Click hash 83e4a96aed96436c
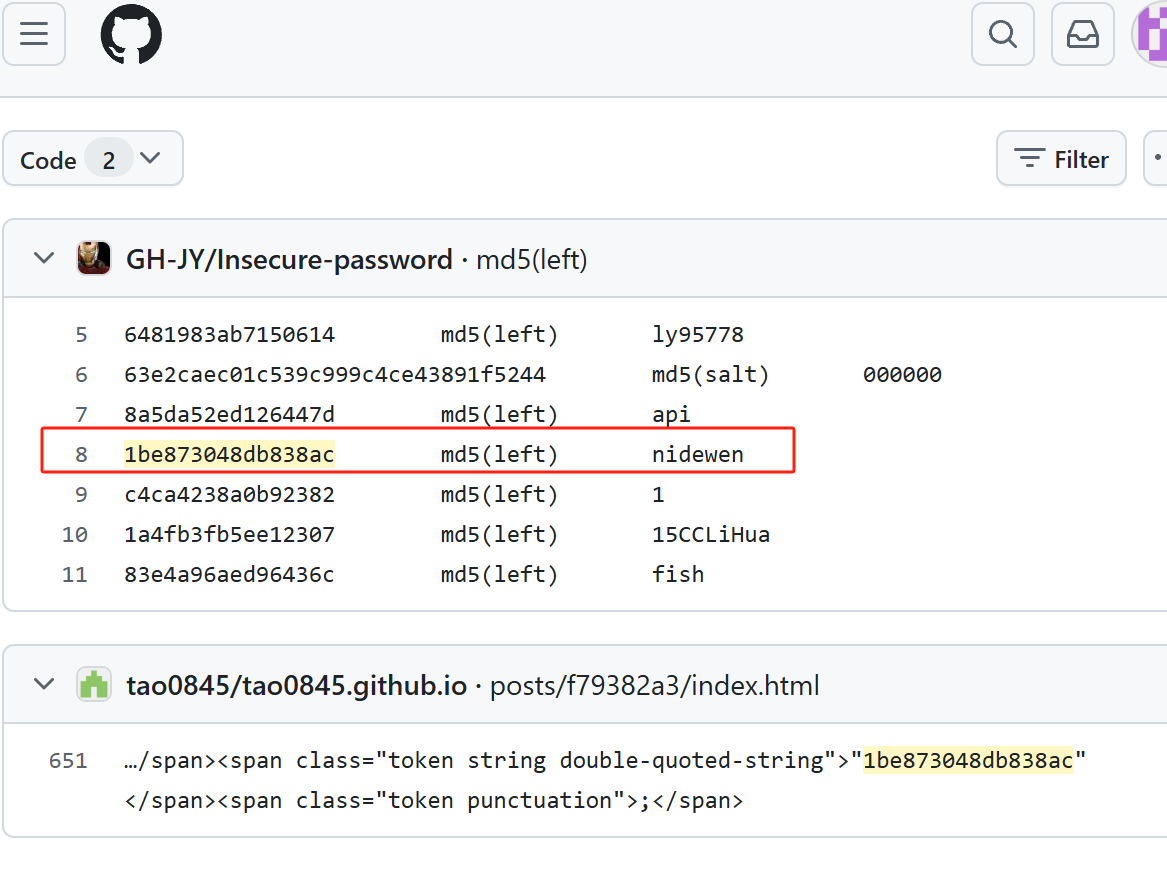Viewport: 1167px width, 885px height. [229, 575]
